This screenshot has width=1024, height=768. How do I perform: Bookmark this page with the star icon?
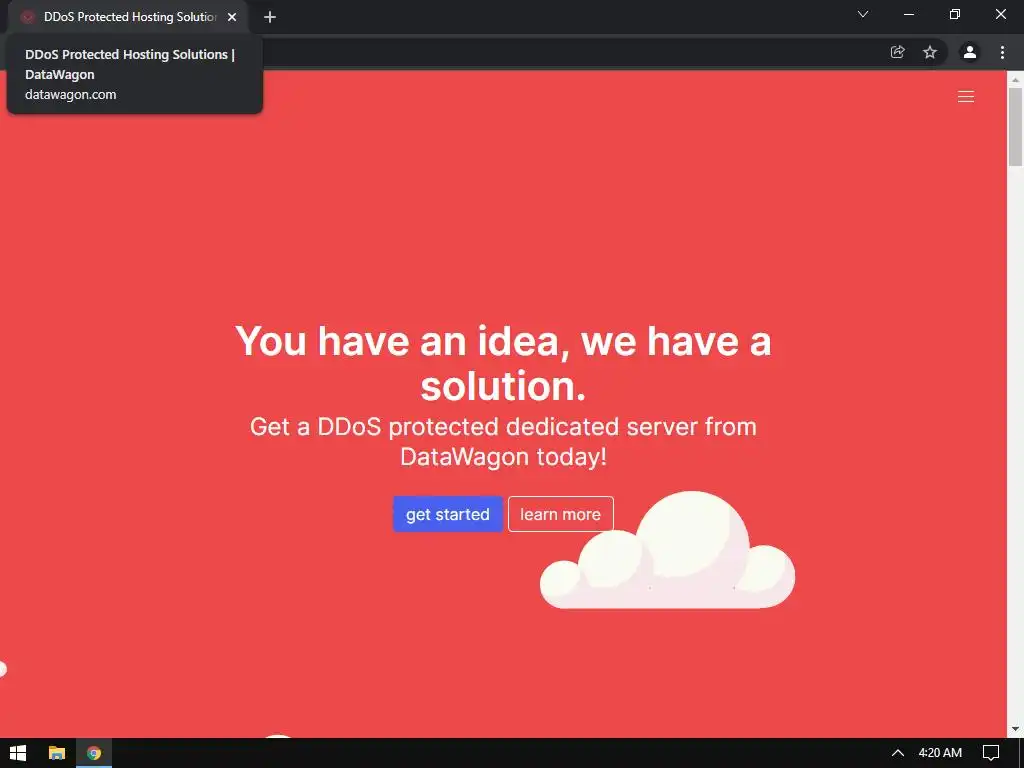point(929,52)
